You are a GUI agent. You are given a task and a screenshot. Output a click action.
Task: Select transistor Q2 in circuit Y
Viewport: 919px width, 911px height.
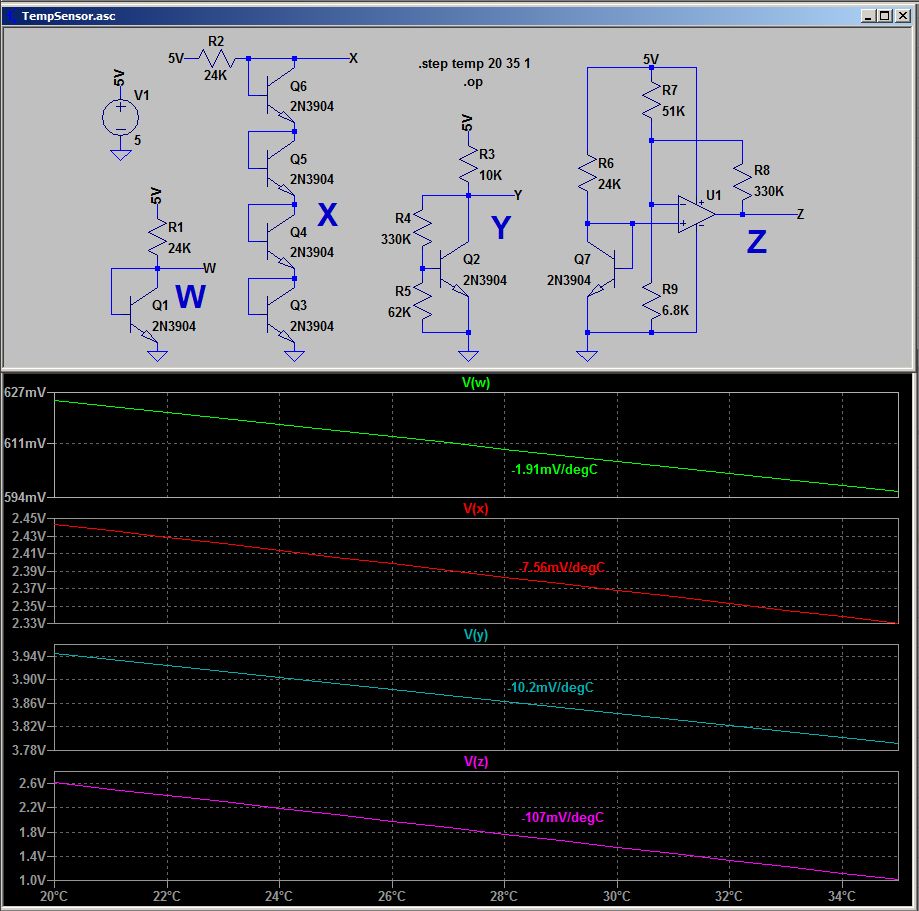coord(455,268)
